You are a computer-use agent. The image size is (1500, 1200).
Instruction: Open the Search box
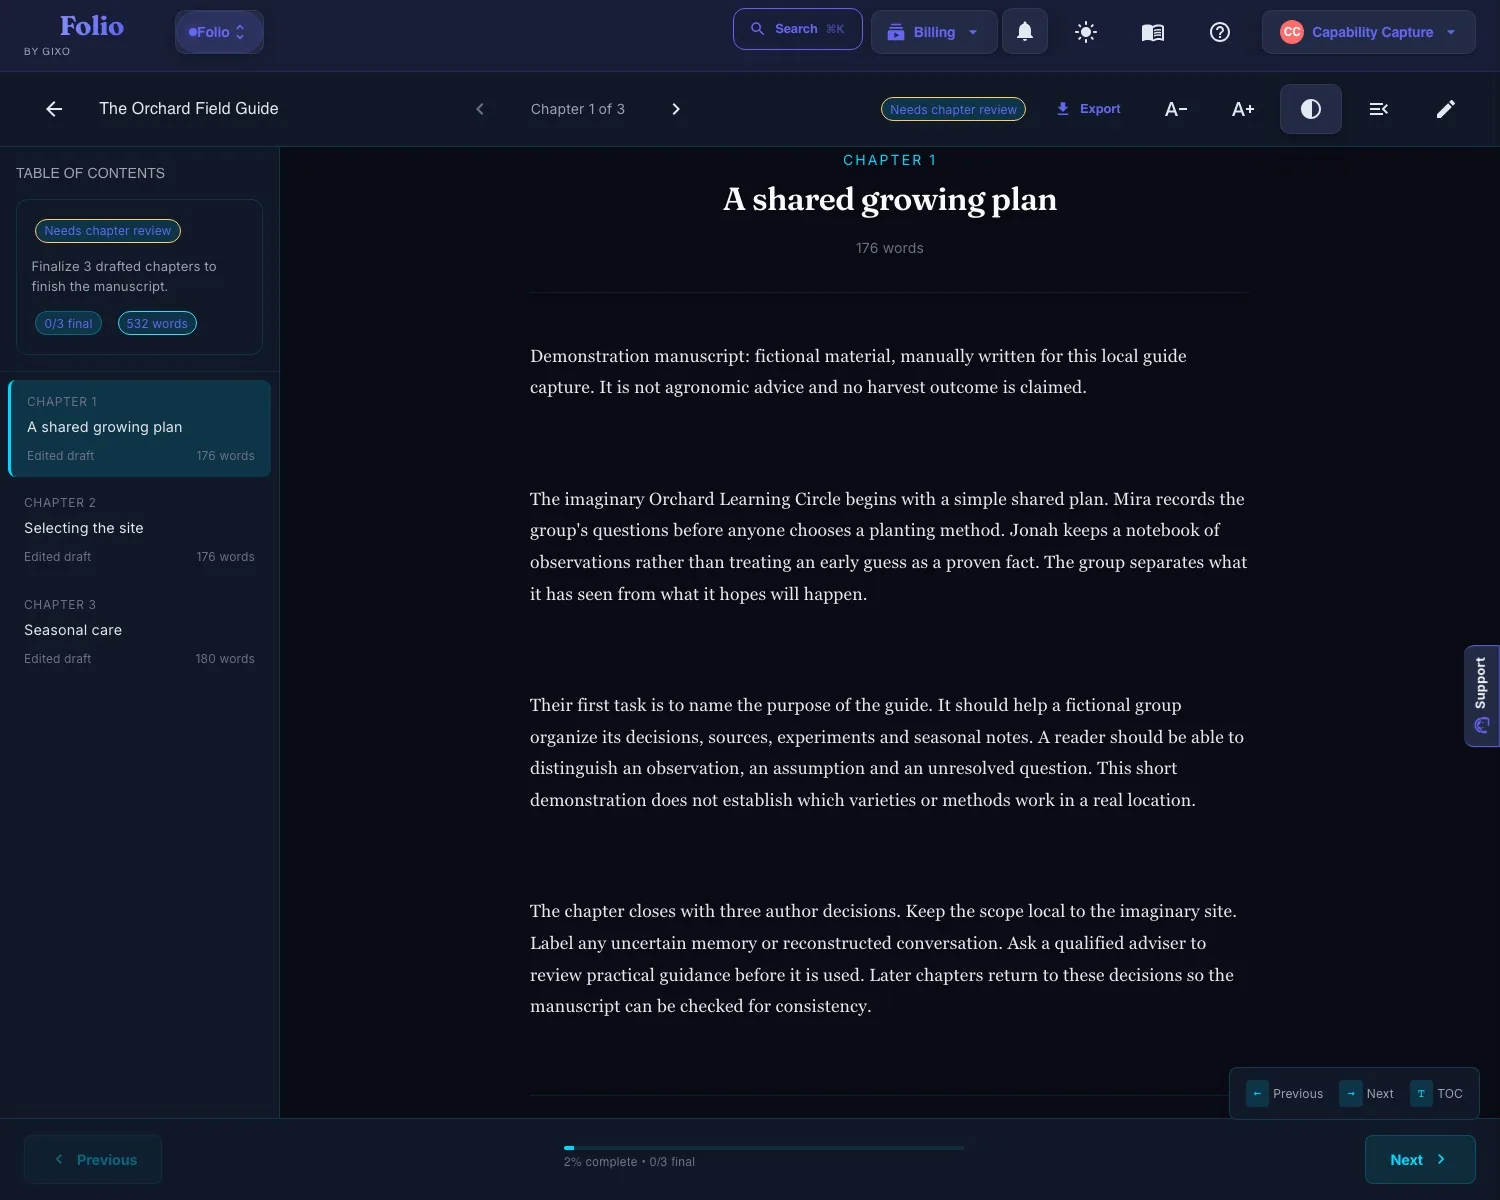[x=797, y=29]
